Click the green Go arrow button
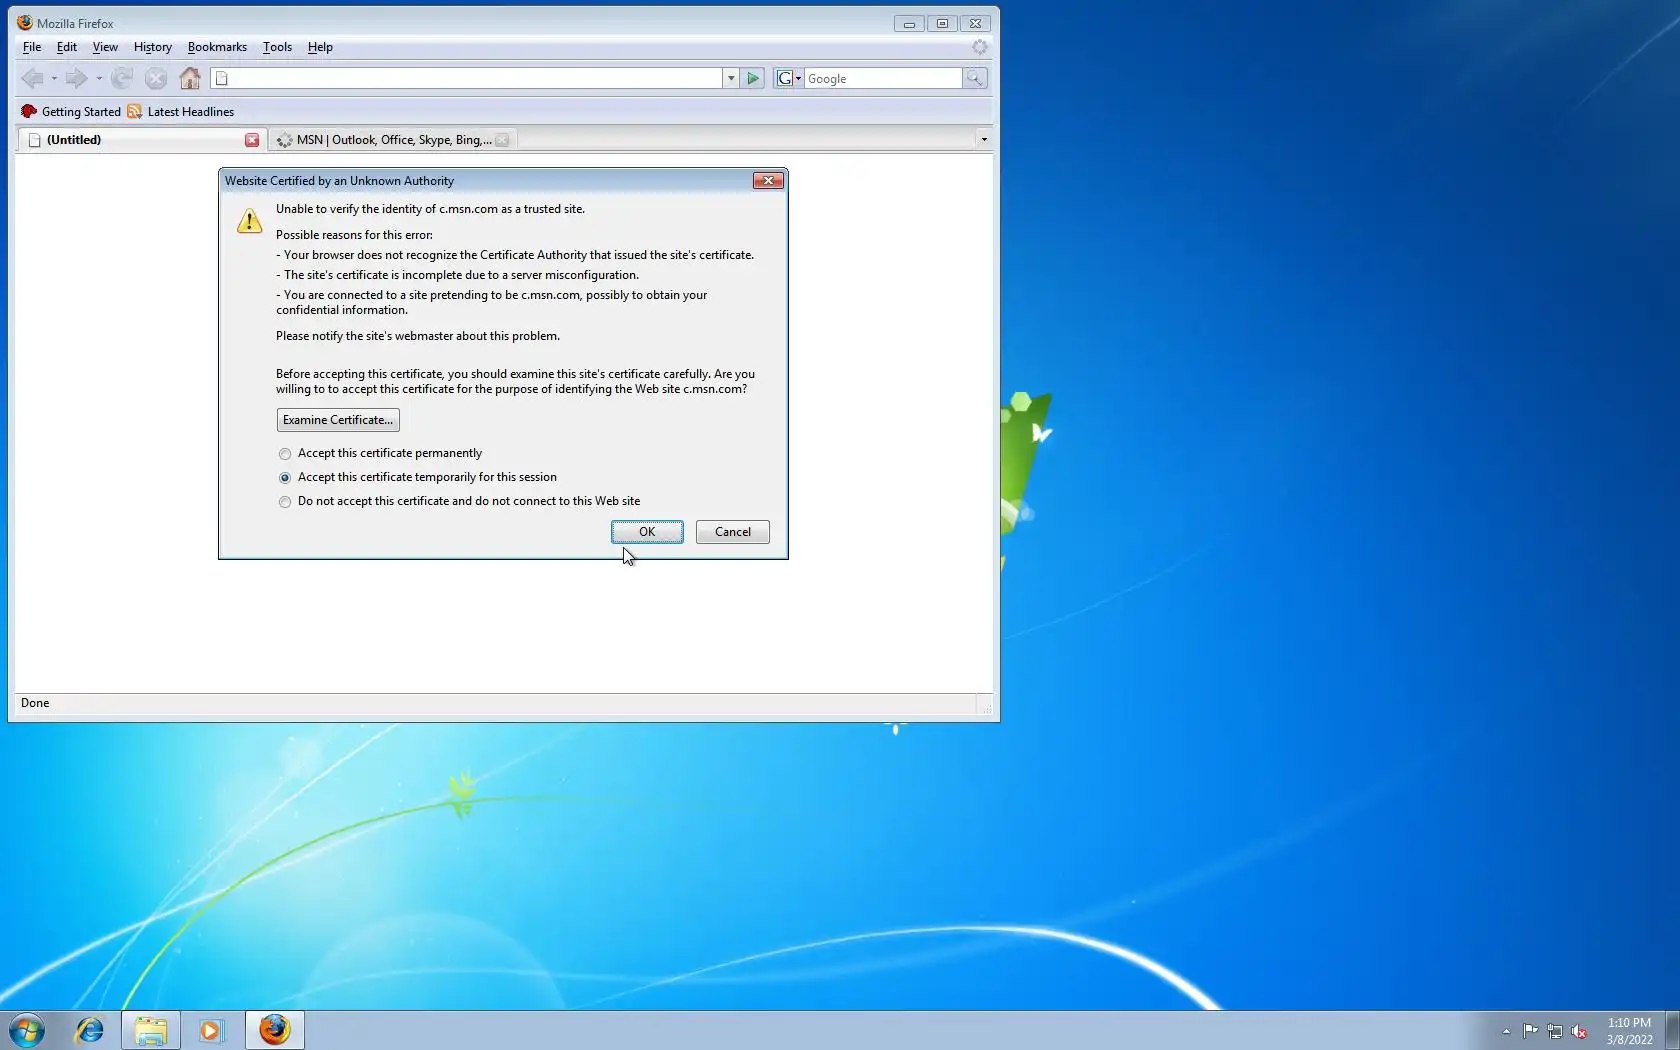Image resolution: width=1680 pixels, height=1050 pixels. click(x=754, y=78)
